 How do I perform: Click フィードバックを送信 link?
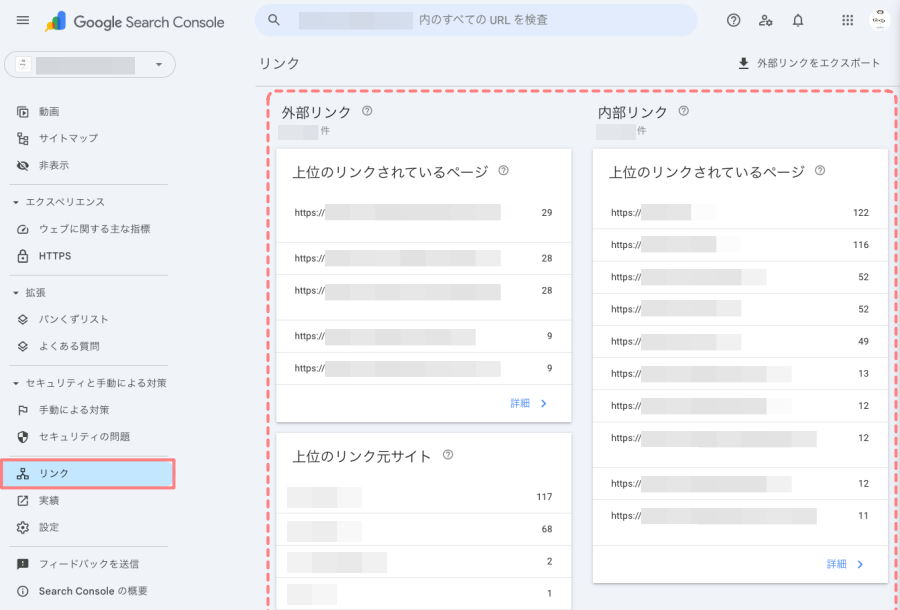(x=88, y=564)
